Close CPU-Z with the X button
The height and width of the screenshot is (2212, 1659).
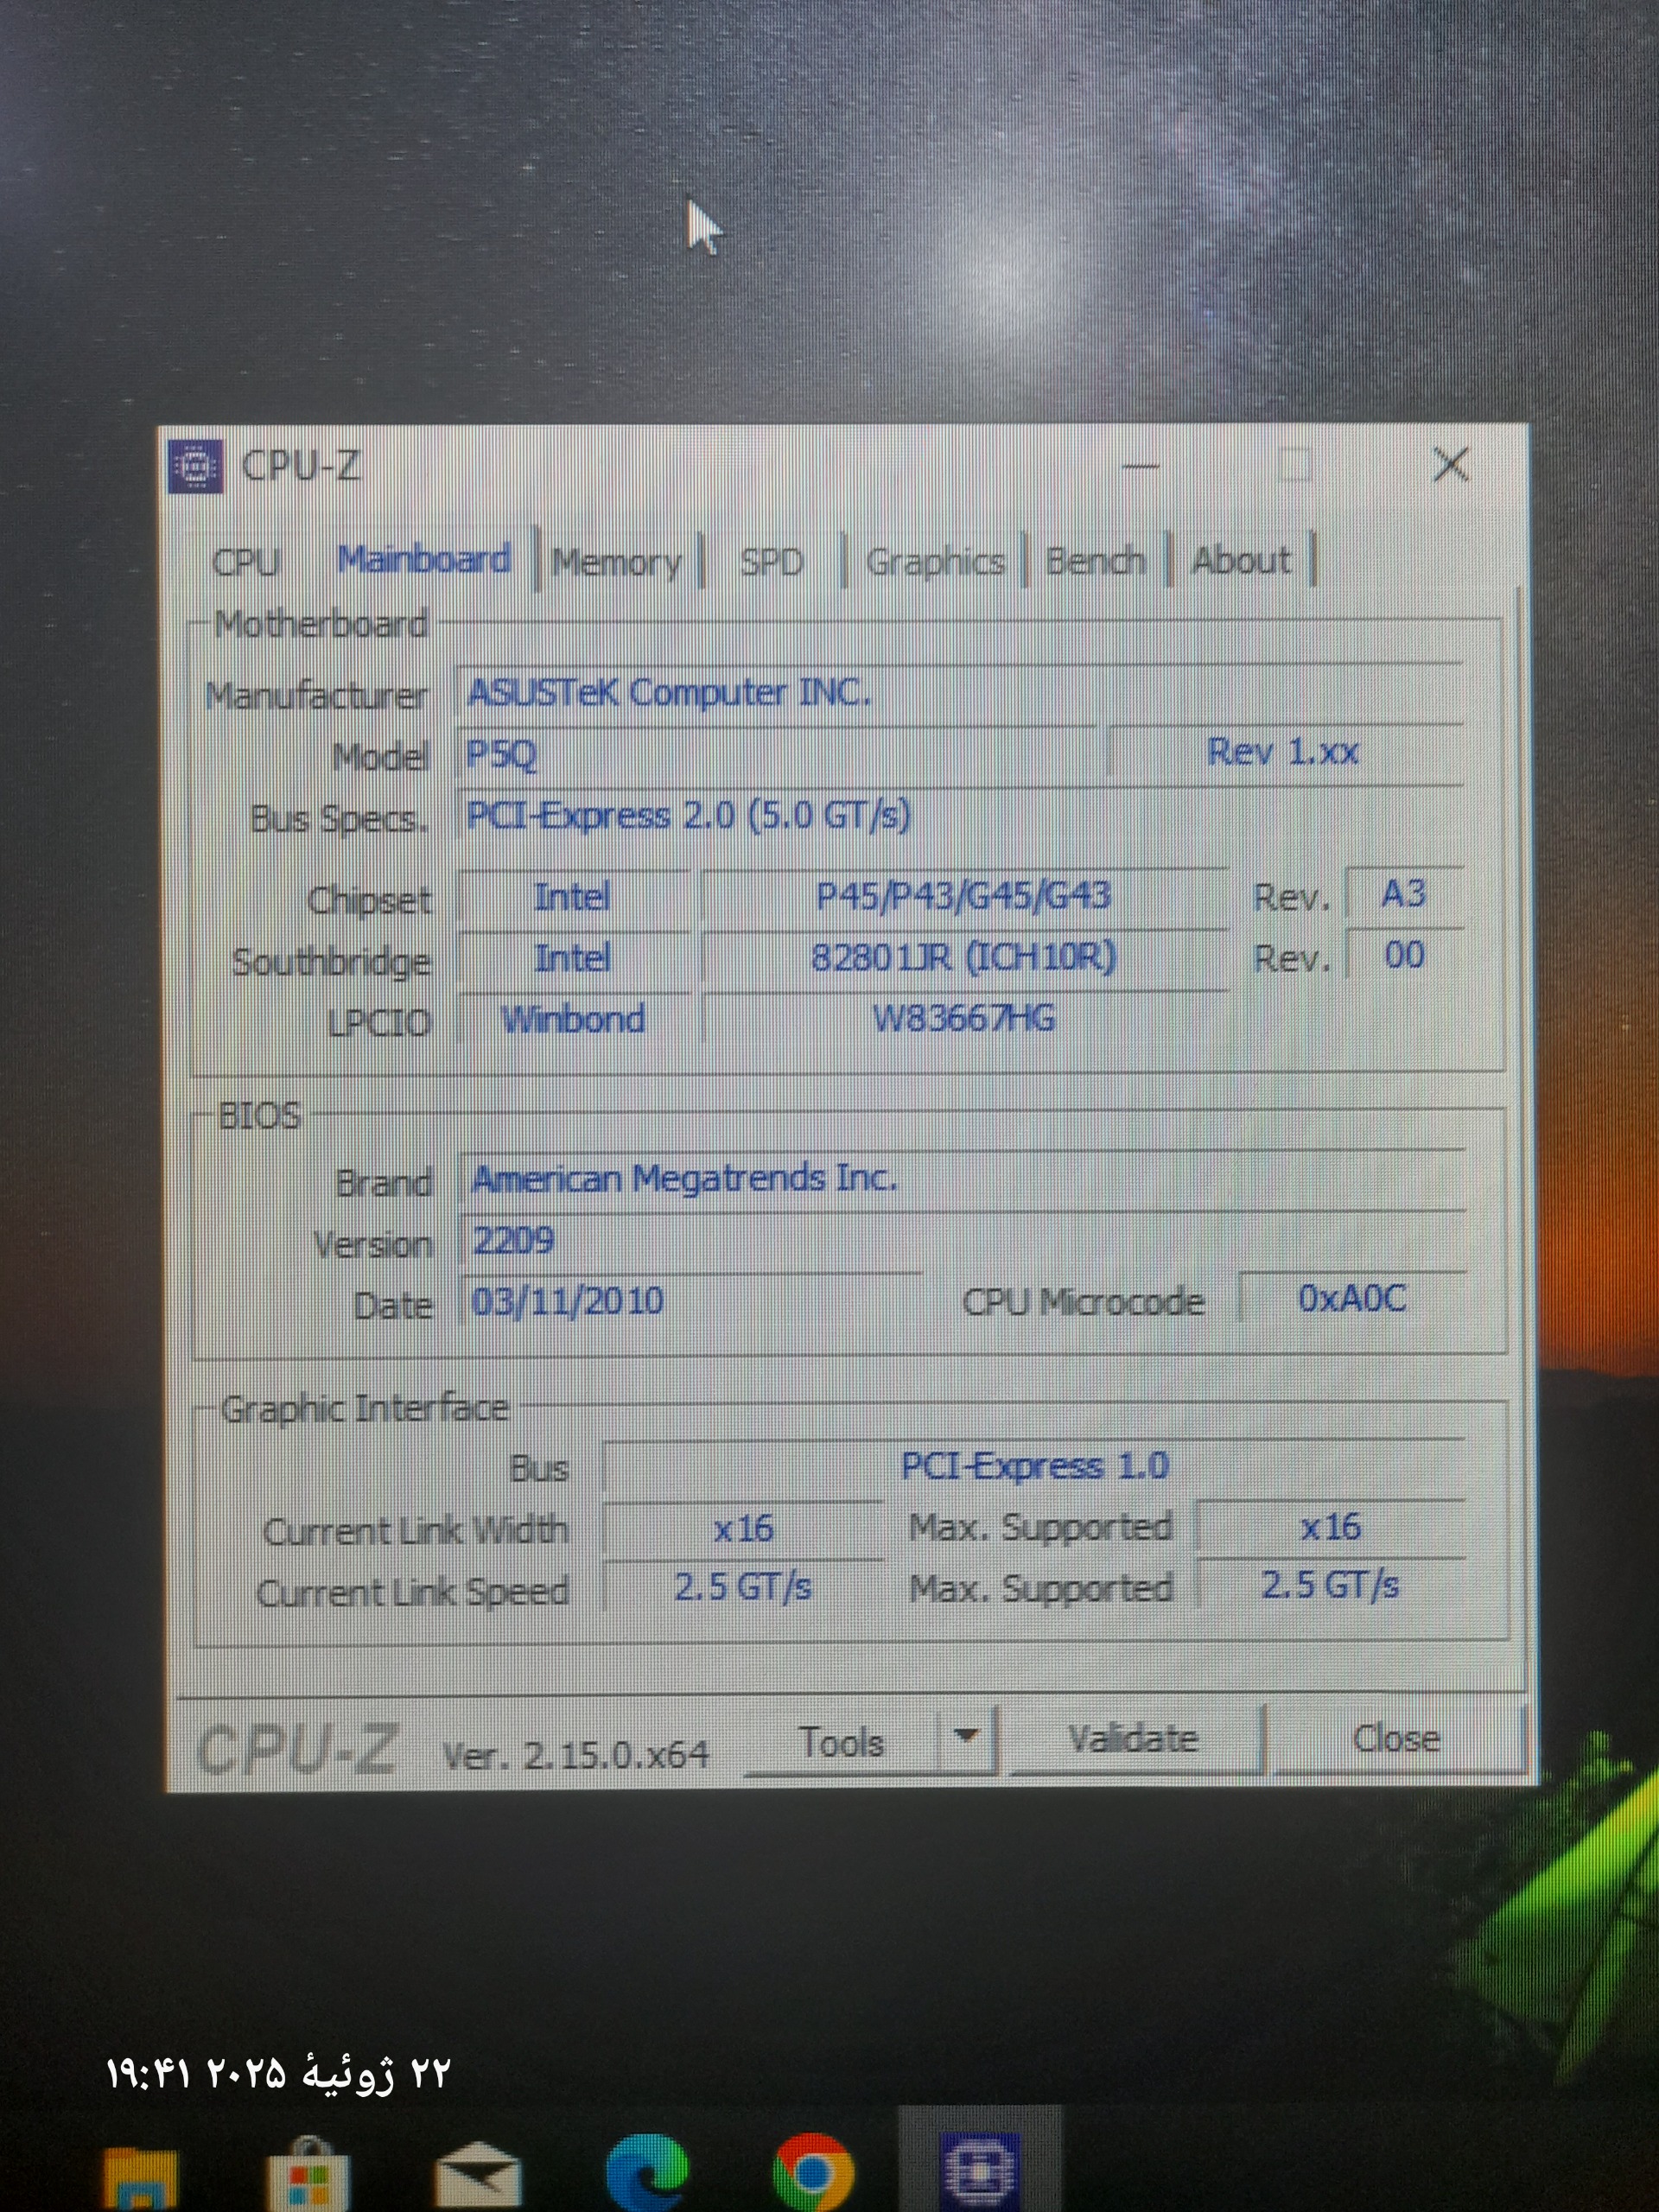tap(1450, 465)
